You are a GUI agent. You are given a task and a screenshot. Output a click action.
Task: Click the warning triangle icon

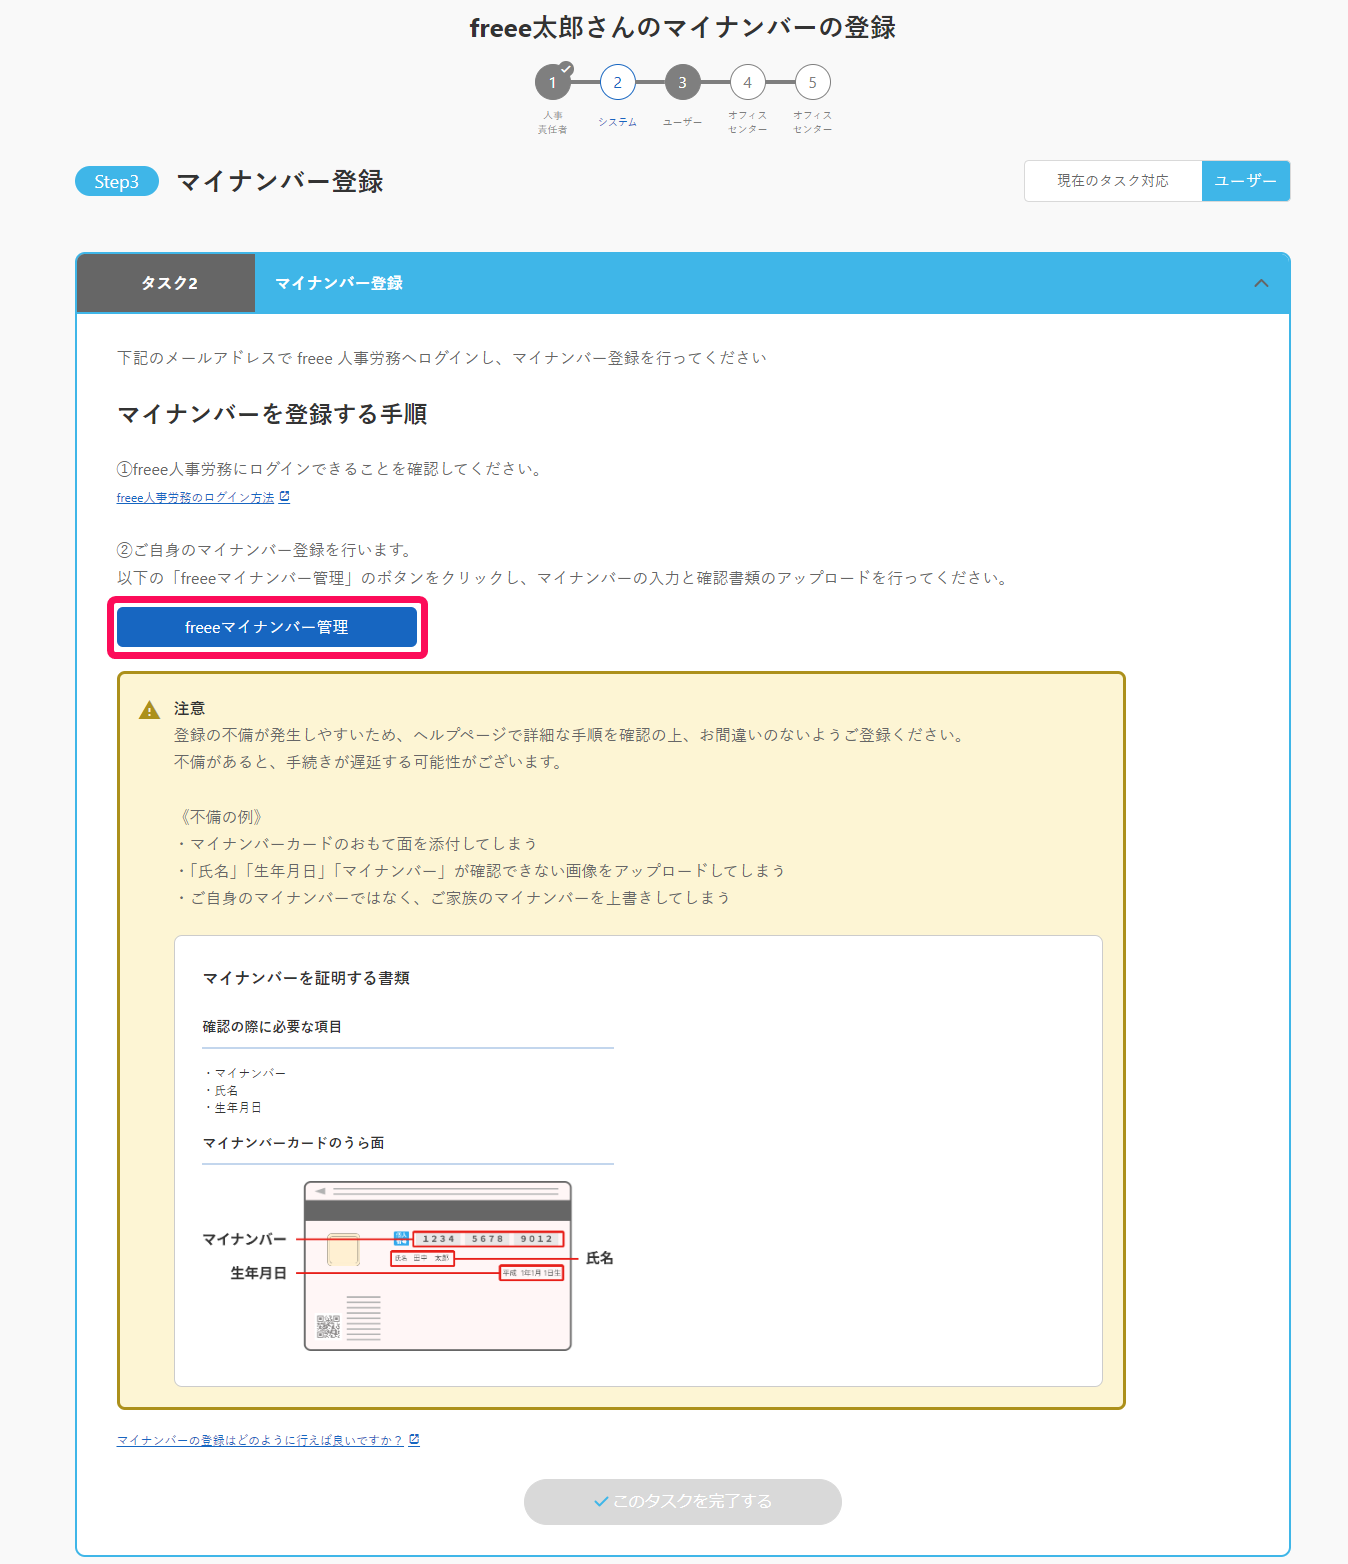pos(149,710)
